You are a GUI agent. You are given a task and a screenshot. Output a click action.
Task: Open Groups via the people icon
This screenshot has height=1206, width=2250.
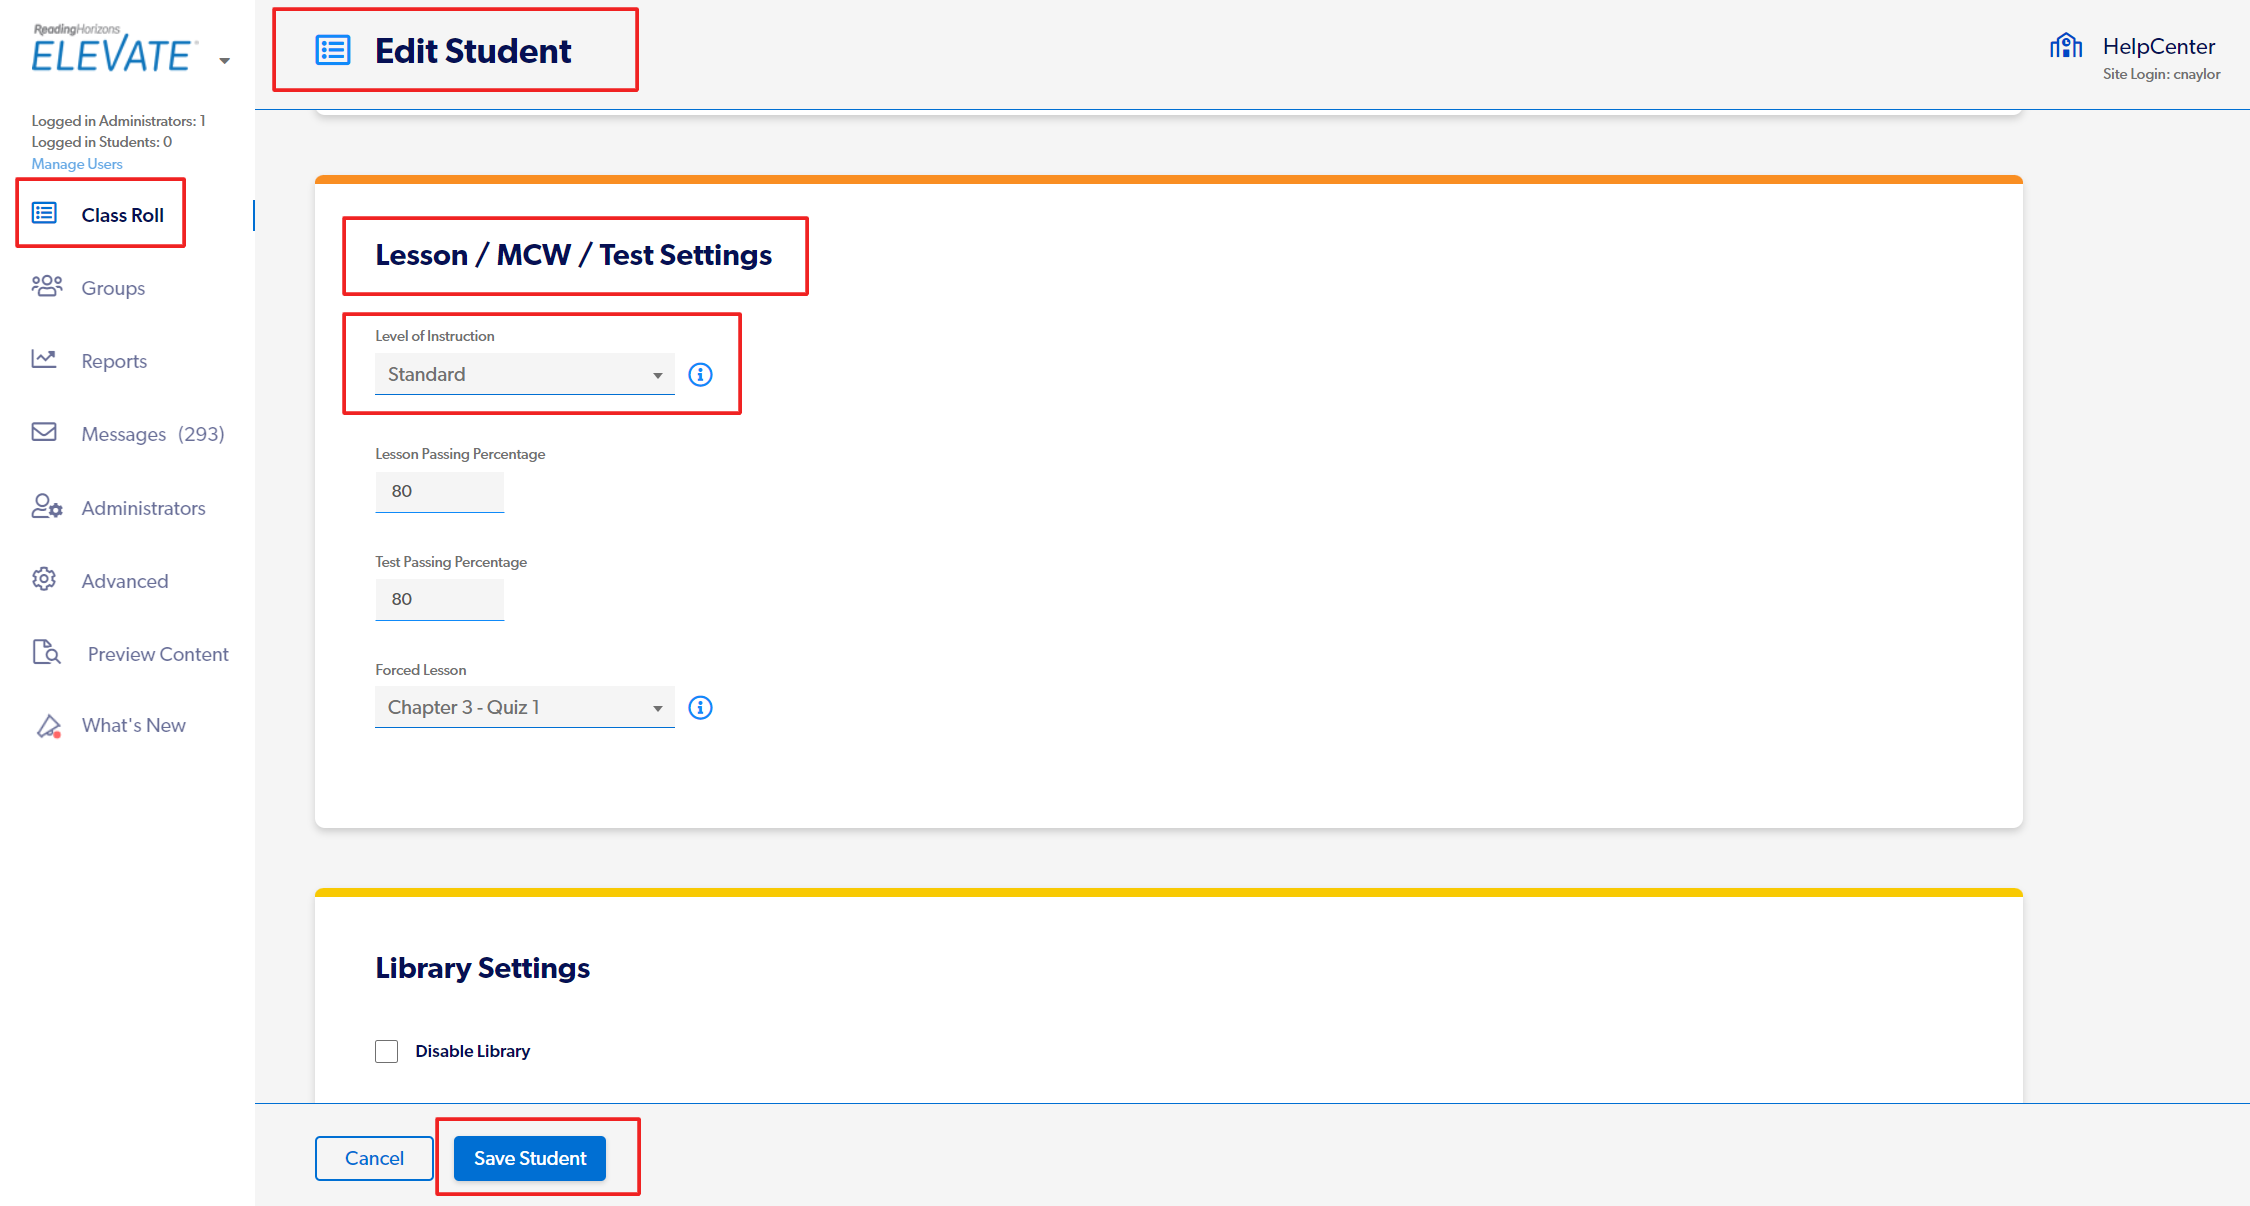click(x=46, y=286)
